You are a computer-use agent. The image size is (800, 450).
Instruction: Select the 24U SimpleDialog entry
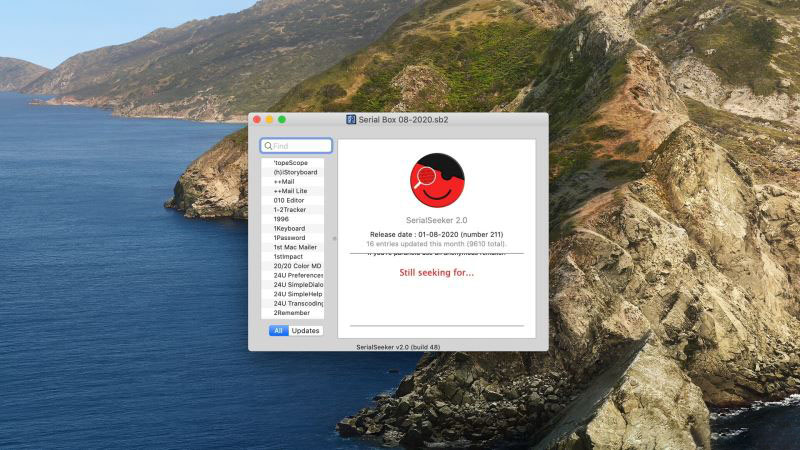point(292,285)
